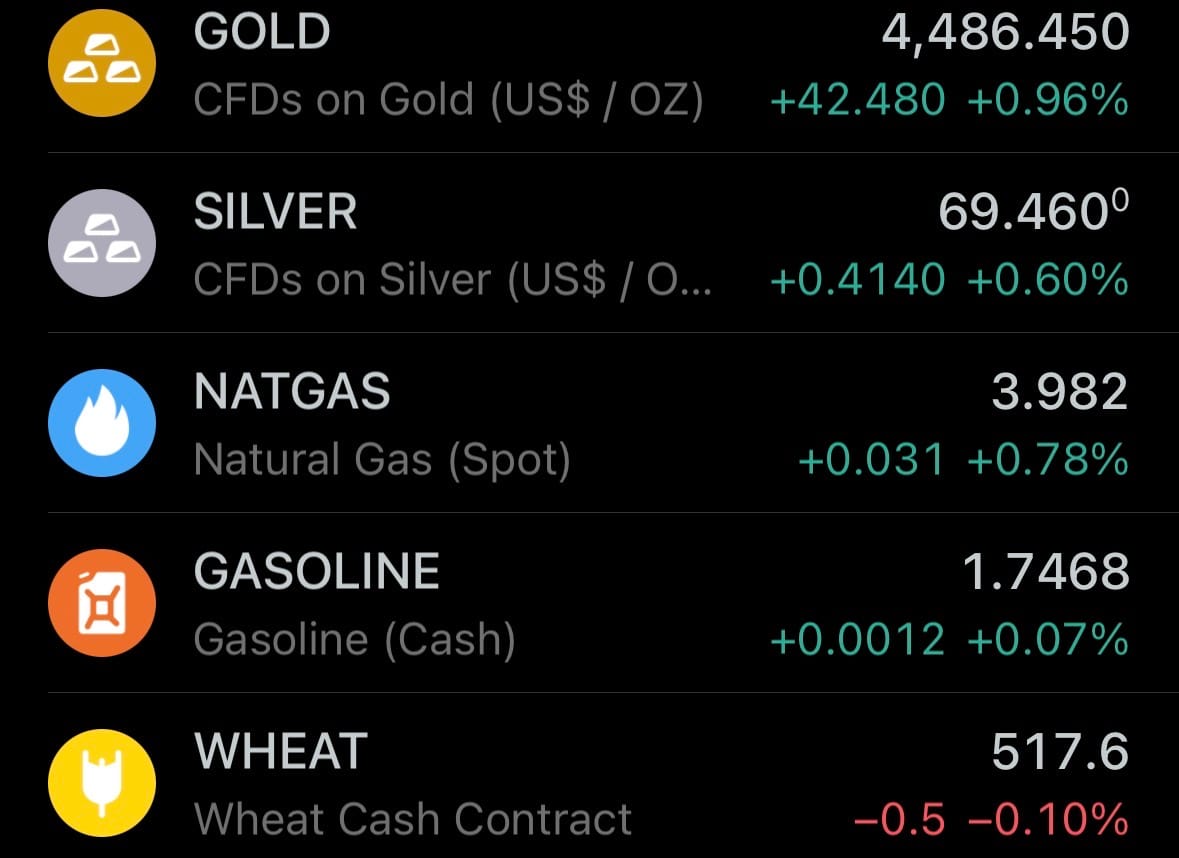Tap the orange gasoline canister icon

(102, 602)
